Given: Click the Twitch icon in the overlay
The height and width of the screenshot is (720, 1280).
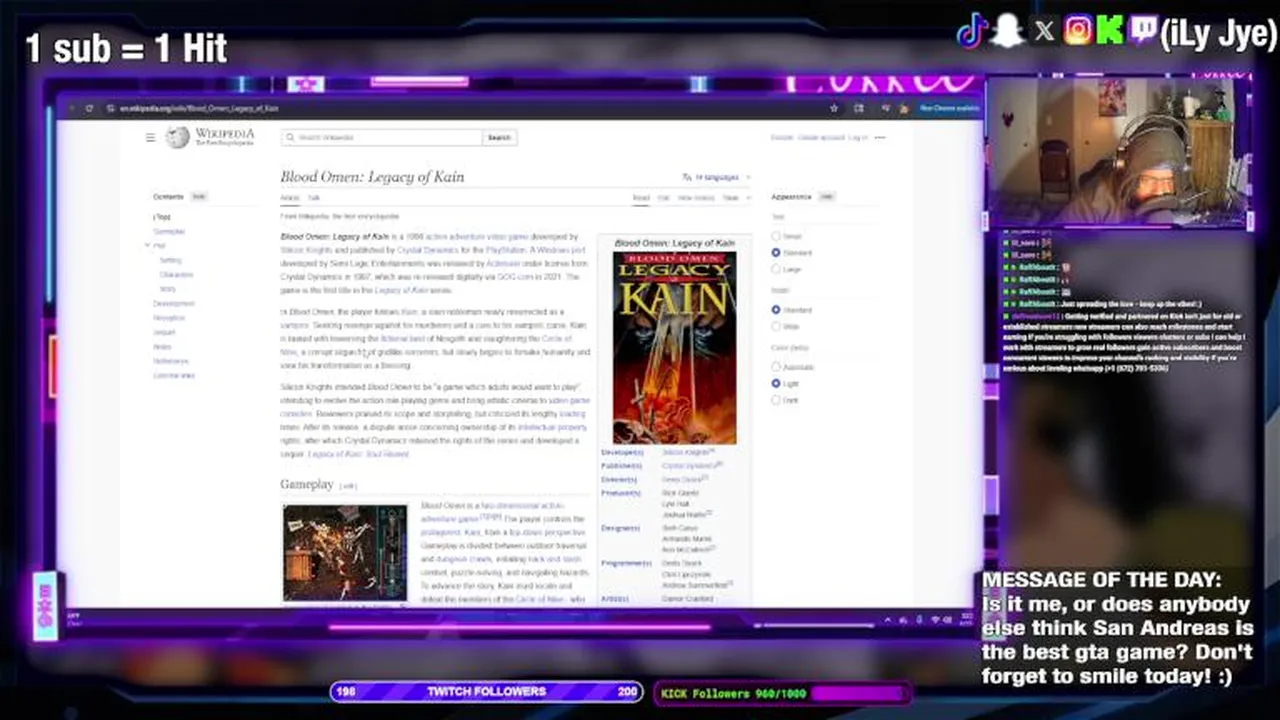Looking at the screenshot, I should 1142,32.
